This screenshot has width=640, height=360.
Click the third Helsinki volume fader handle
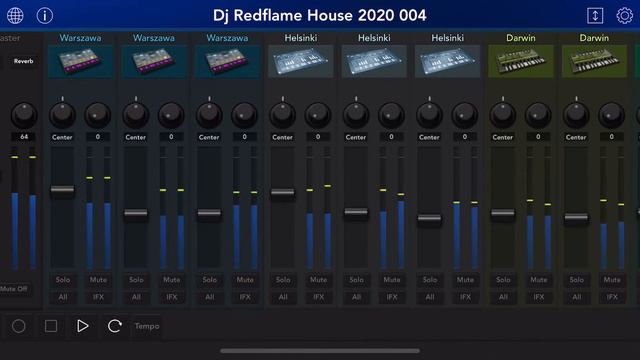tap(429, 219)
